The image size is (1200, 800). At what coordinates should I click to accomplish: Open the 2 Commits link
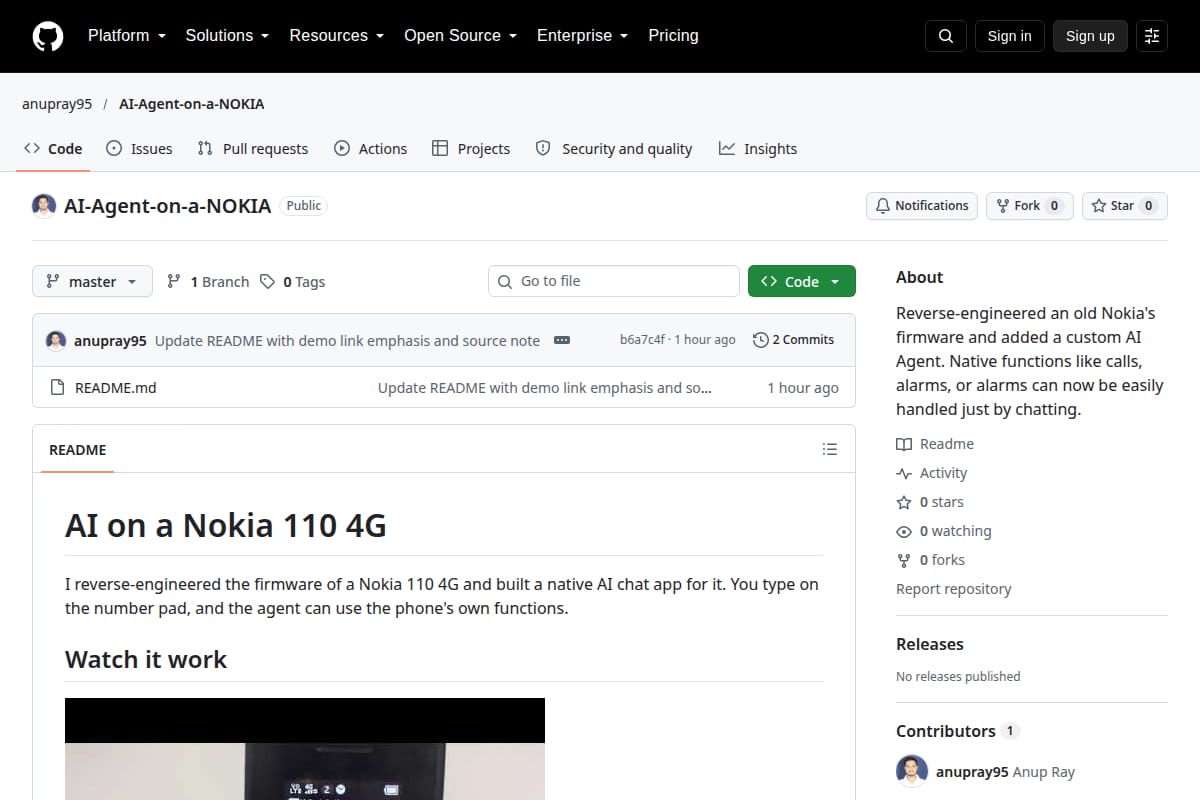click(x=793, y=340)
